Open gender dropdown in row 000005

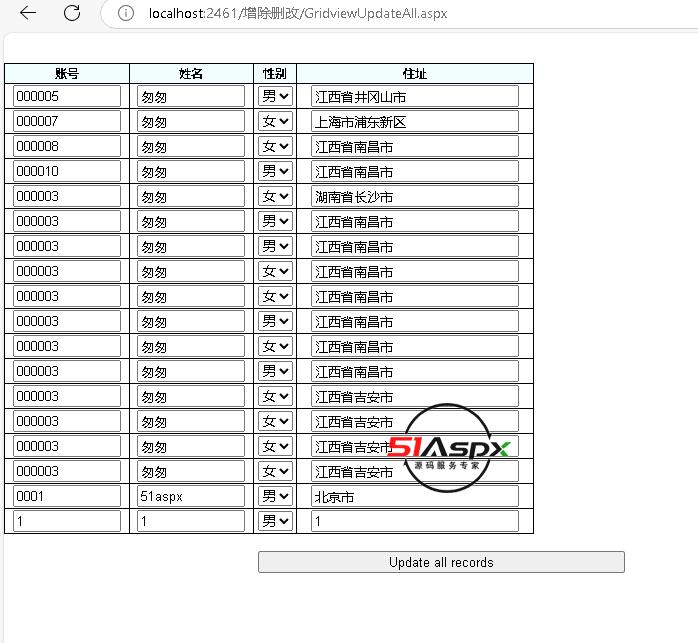point(275,96)
